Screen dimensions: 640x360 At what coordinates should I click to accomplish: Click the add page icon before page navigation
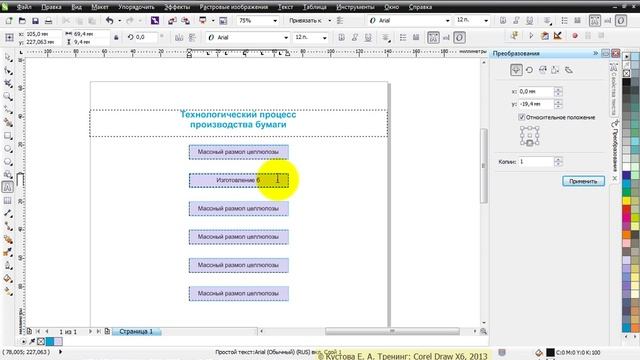pyautogui.click(x=29, y=331)
